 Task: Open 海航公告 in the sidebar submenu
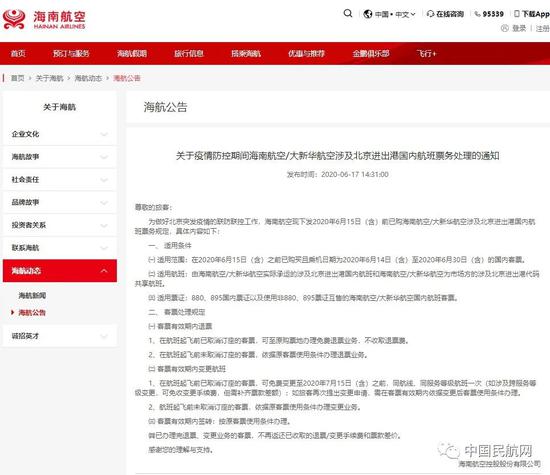pos(32,313)
